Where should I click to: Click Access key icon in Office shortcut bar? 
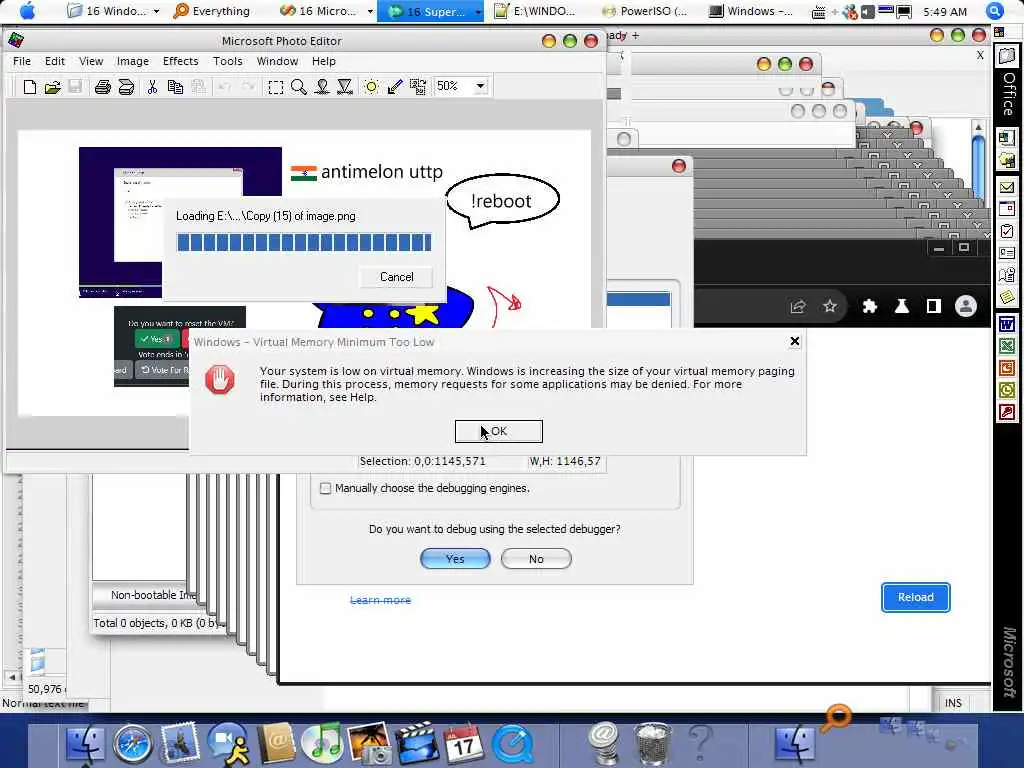1006,412
